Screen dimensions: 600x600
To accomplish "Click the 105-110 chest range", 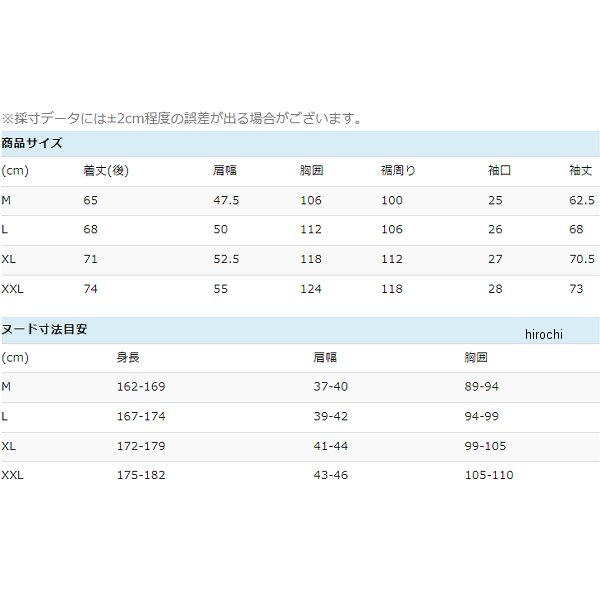I will click(488, 475).
